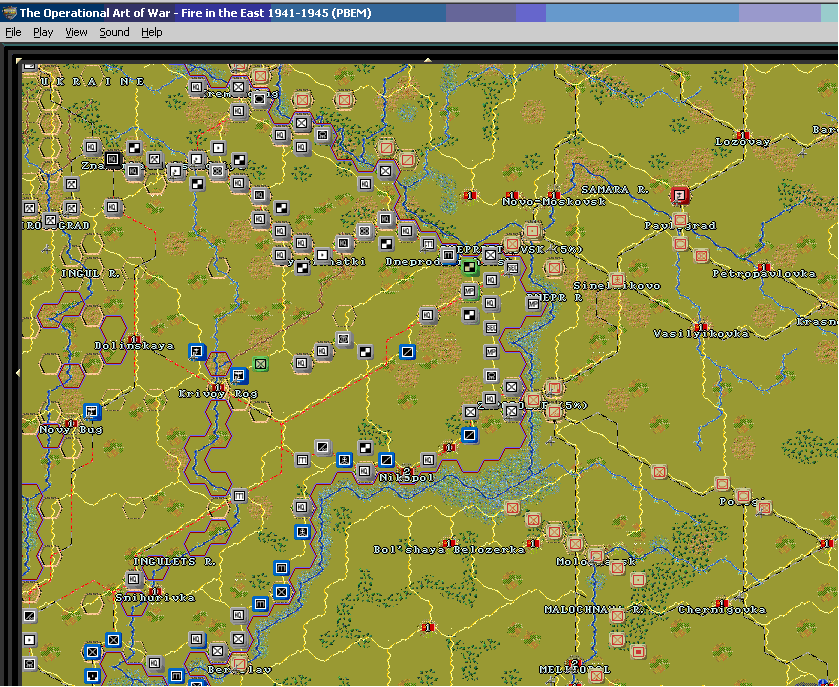Image resolution: width=839 pixels, height=687 pixels.
Task: Click the Lozovaya city label
Action: [x=743, y=142]
